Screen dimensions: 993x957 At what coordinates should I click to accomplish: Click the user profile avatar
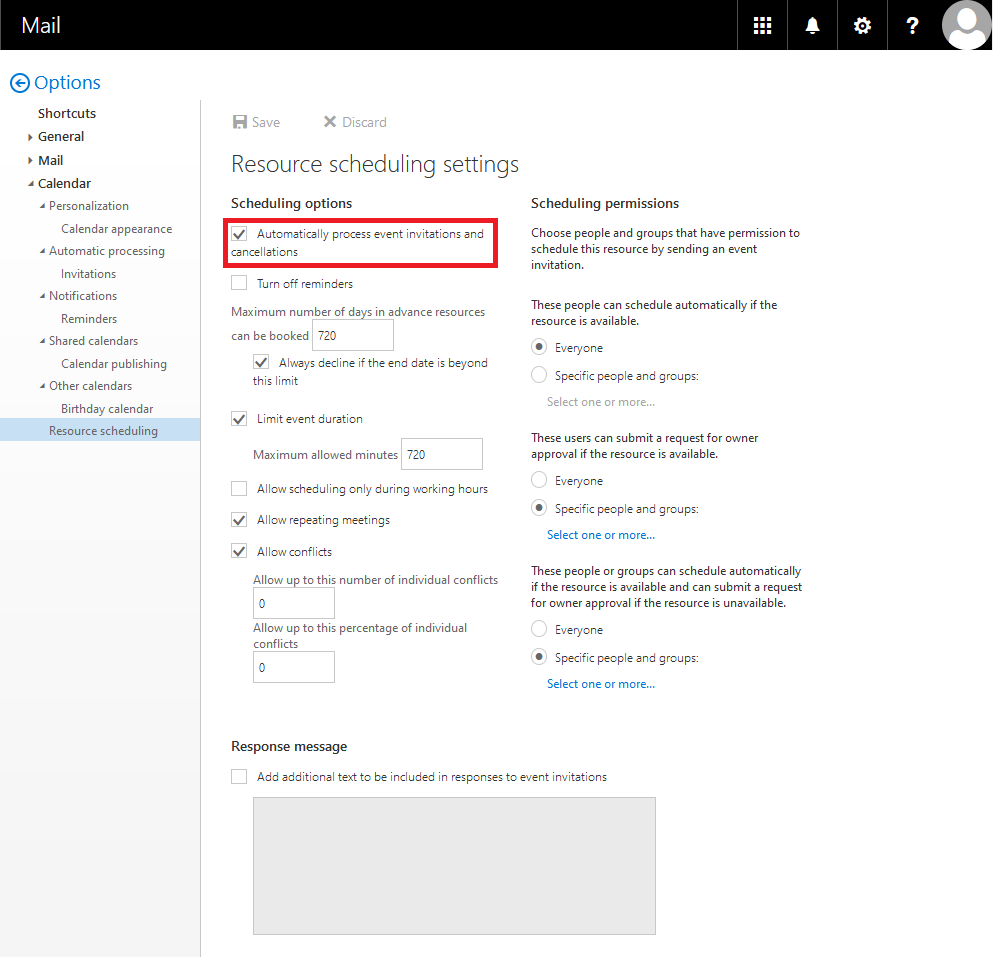coord(966,25)
